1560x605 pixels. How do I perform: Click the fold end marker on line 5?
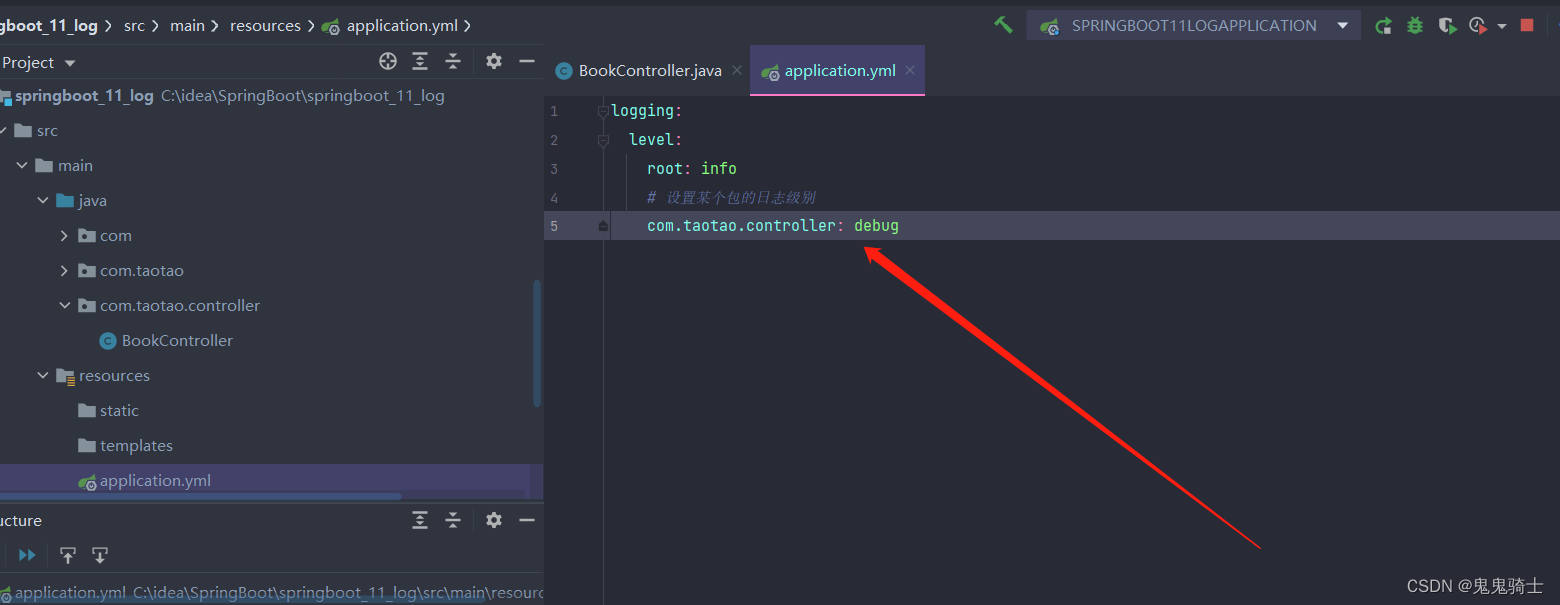tap(603, 226)
